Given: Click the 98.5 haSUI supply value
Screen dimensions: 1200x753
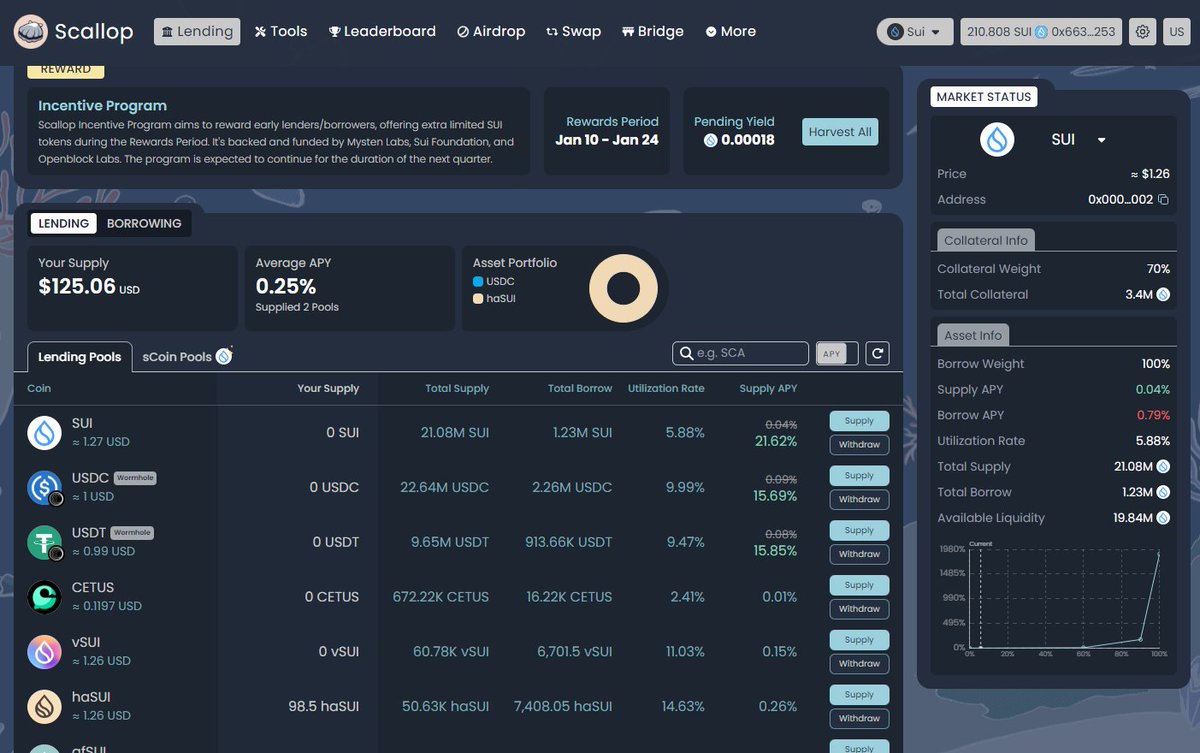Looking at the screenshot, I should 323,706.
